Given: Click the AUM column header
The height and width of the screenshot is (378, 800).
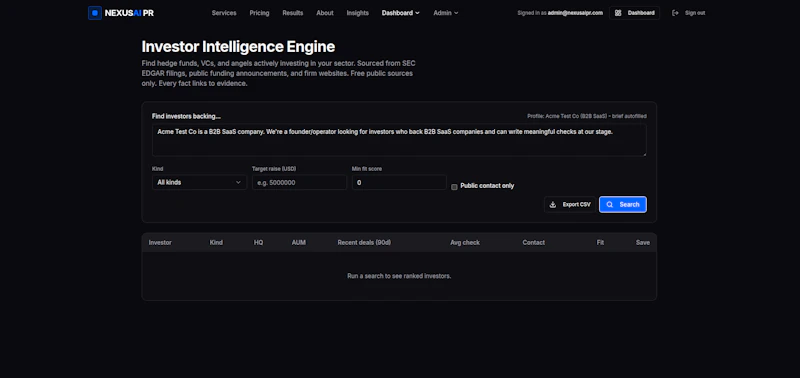Looking at the screenshot, I should coord(298,243).
